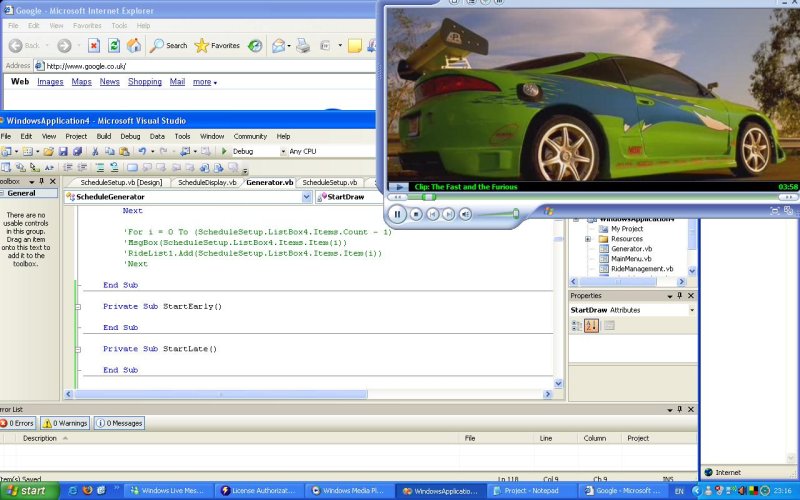The width and height of the screenshot is (800, 500).
Task: Switch to the ScheduleDisplay.vb tab
Action: [x=205, y=183]
